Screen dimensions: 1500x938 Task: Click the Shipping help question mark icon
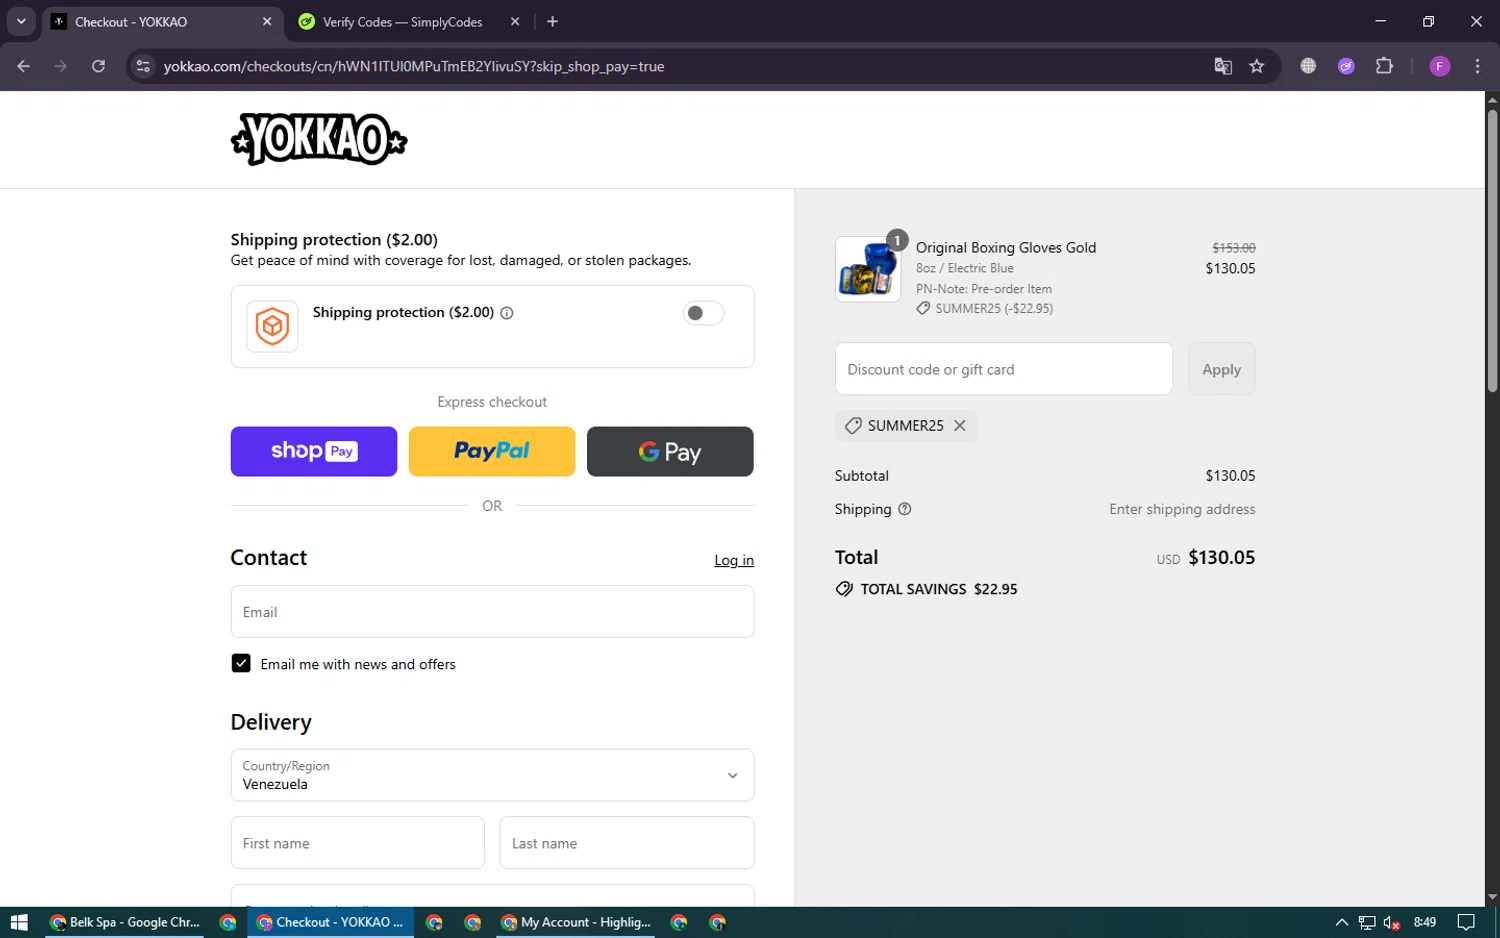(x=905, y=509)
